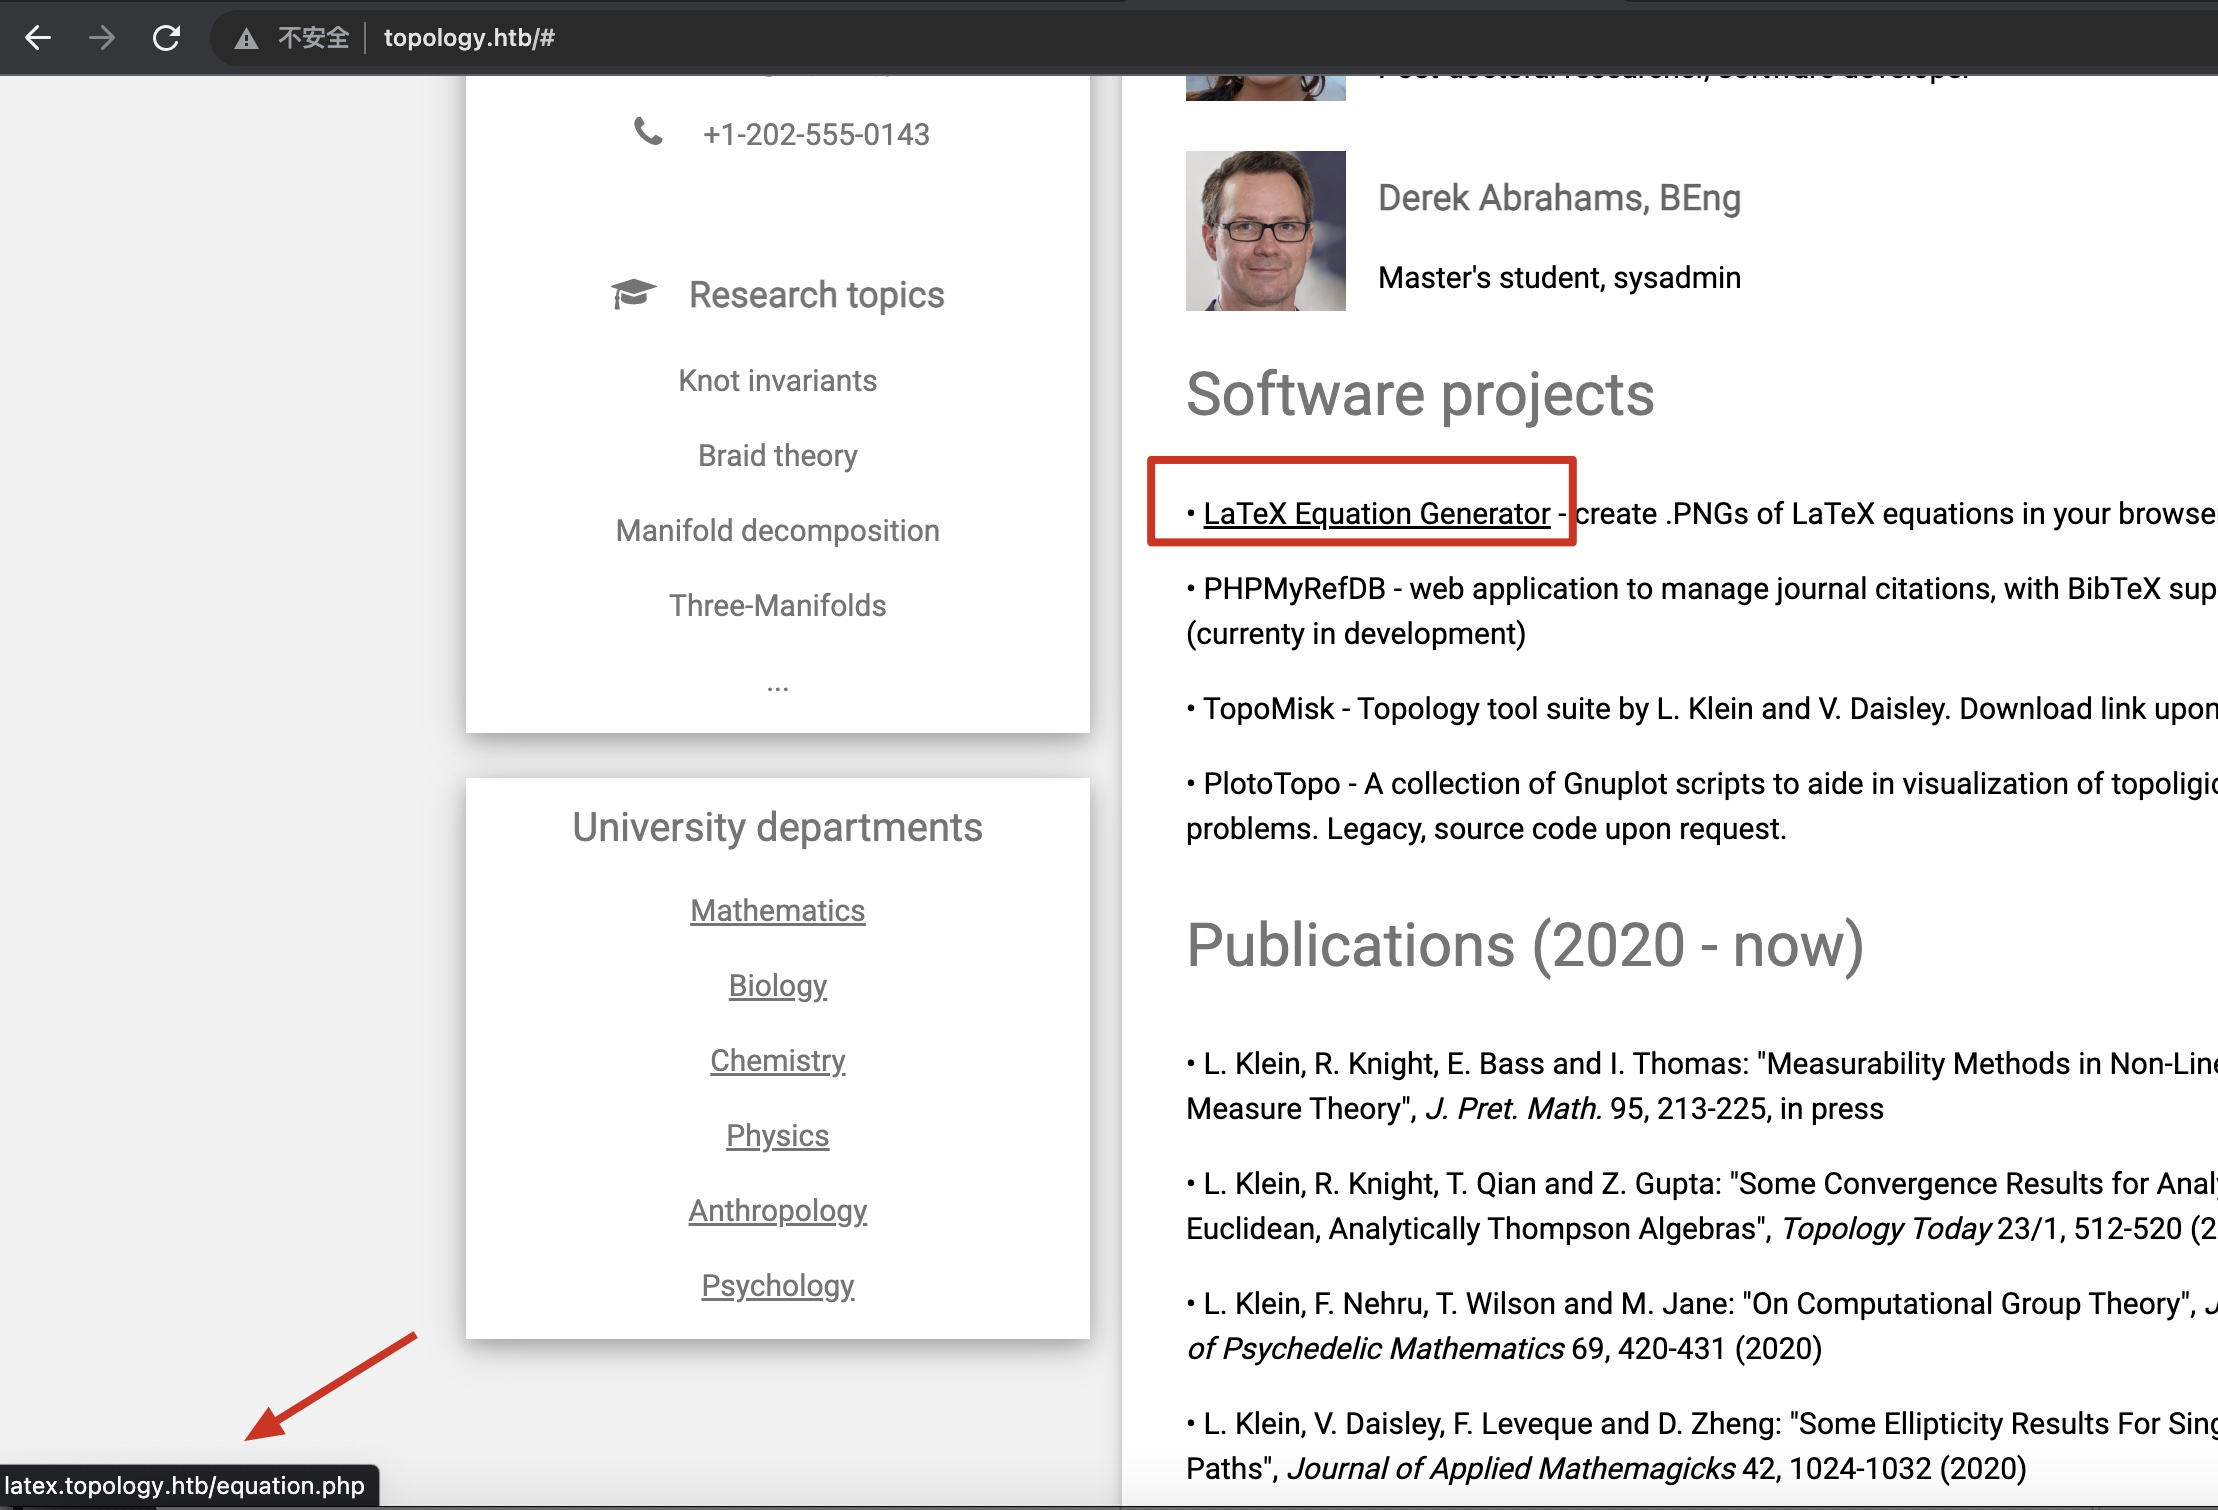Click the topology.htb address bar
Viewport: 2218px width, 1510px height.
(x=469, y=38)
